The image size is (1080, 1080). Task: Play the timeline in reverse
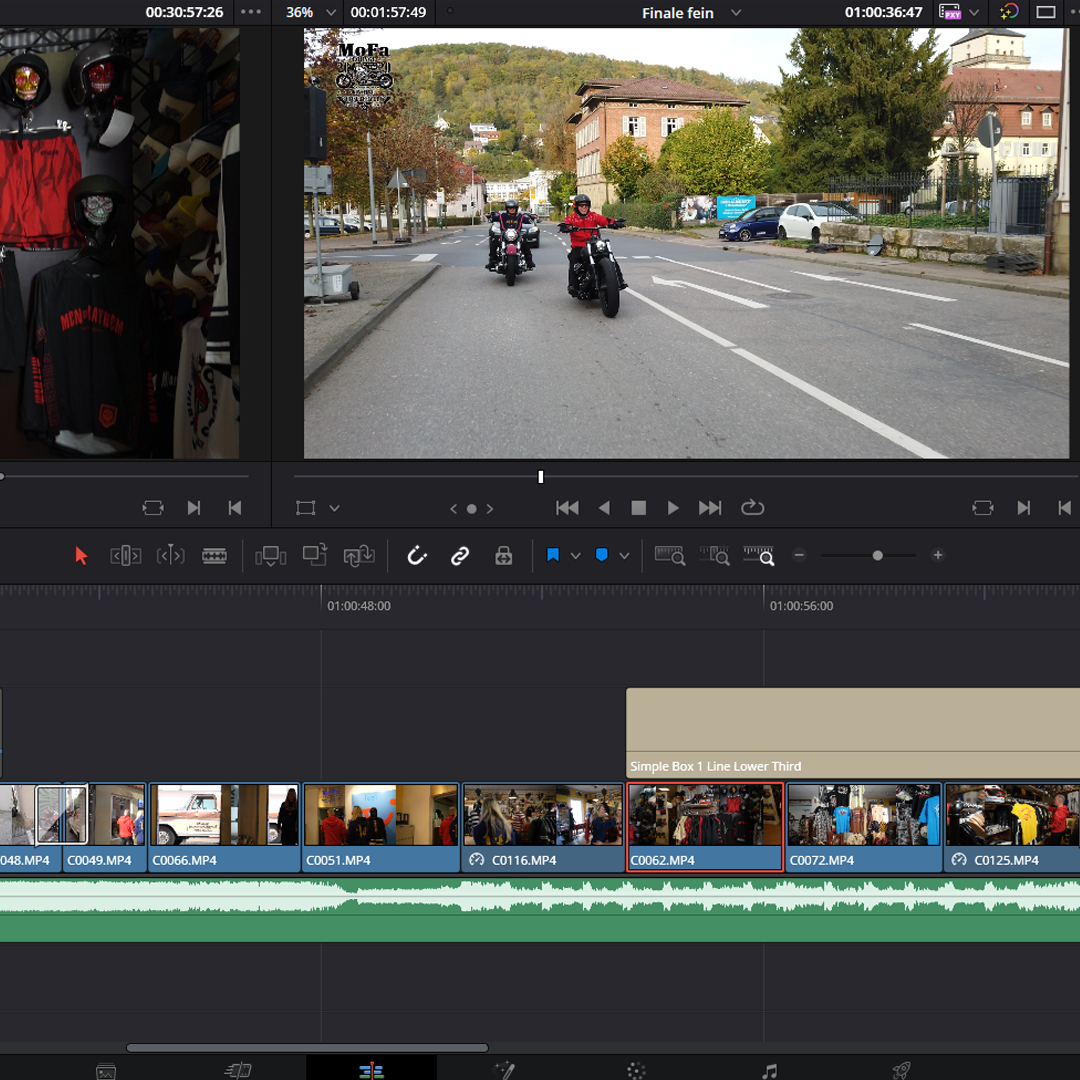click(x=604, y=508)
